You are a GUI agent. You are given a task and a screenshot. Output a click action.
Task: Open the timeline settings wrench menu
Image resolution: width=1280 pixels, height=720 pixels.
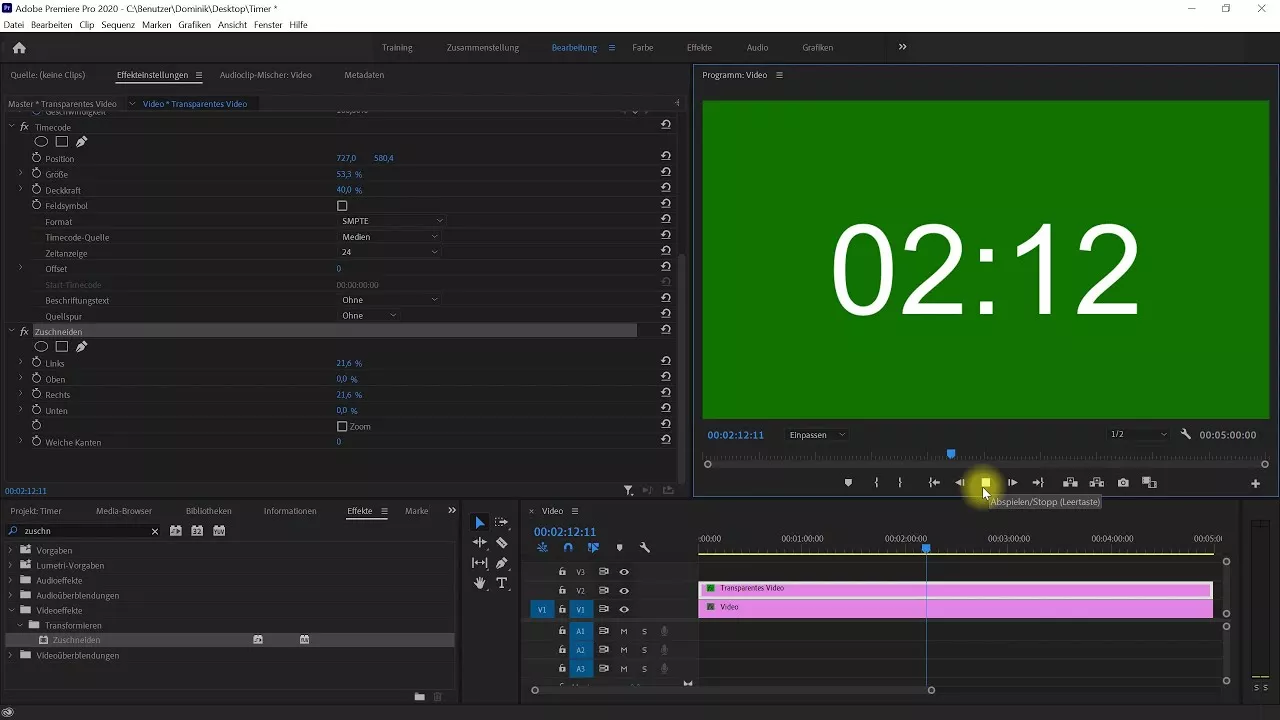click(646, 547)
